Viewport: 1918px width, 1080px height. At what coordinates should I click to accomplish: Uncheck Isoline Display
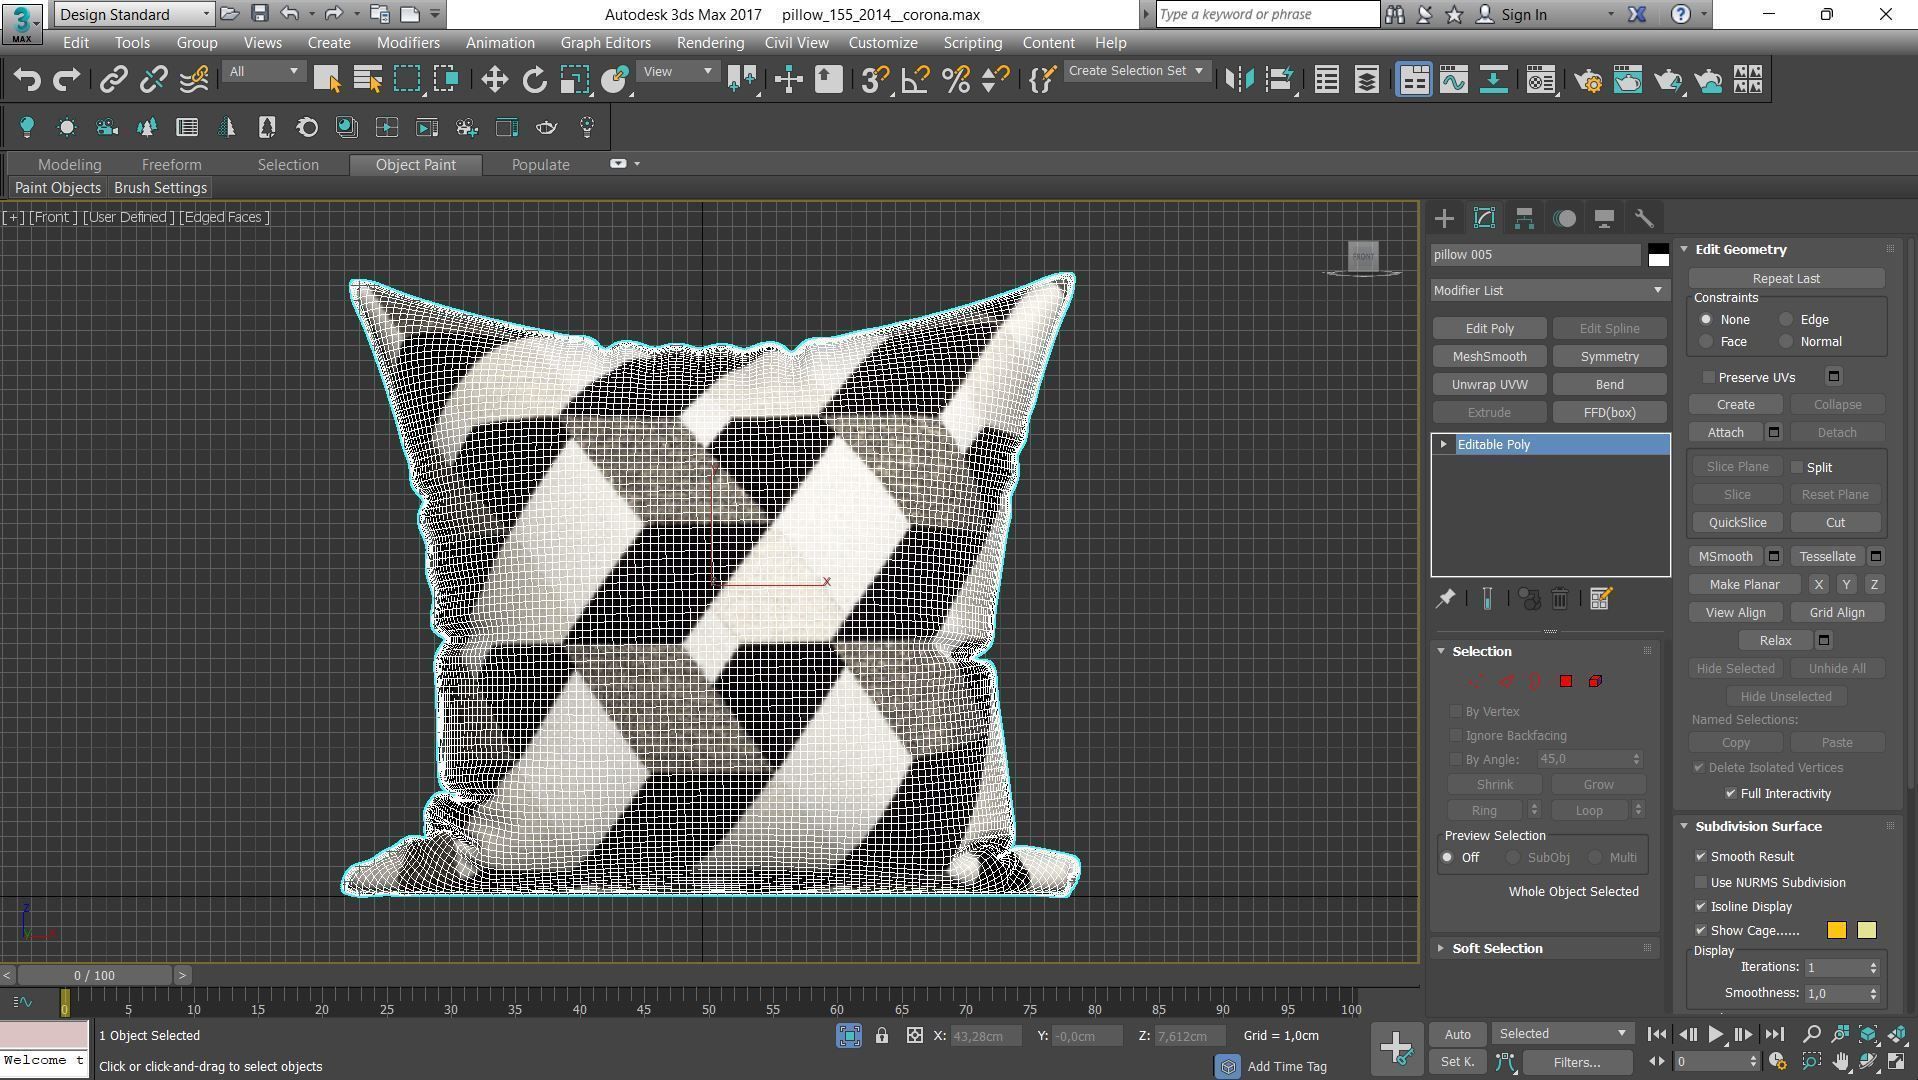[x=1701, y=907]
